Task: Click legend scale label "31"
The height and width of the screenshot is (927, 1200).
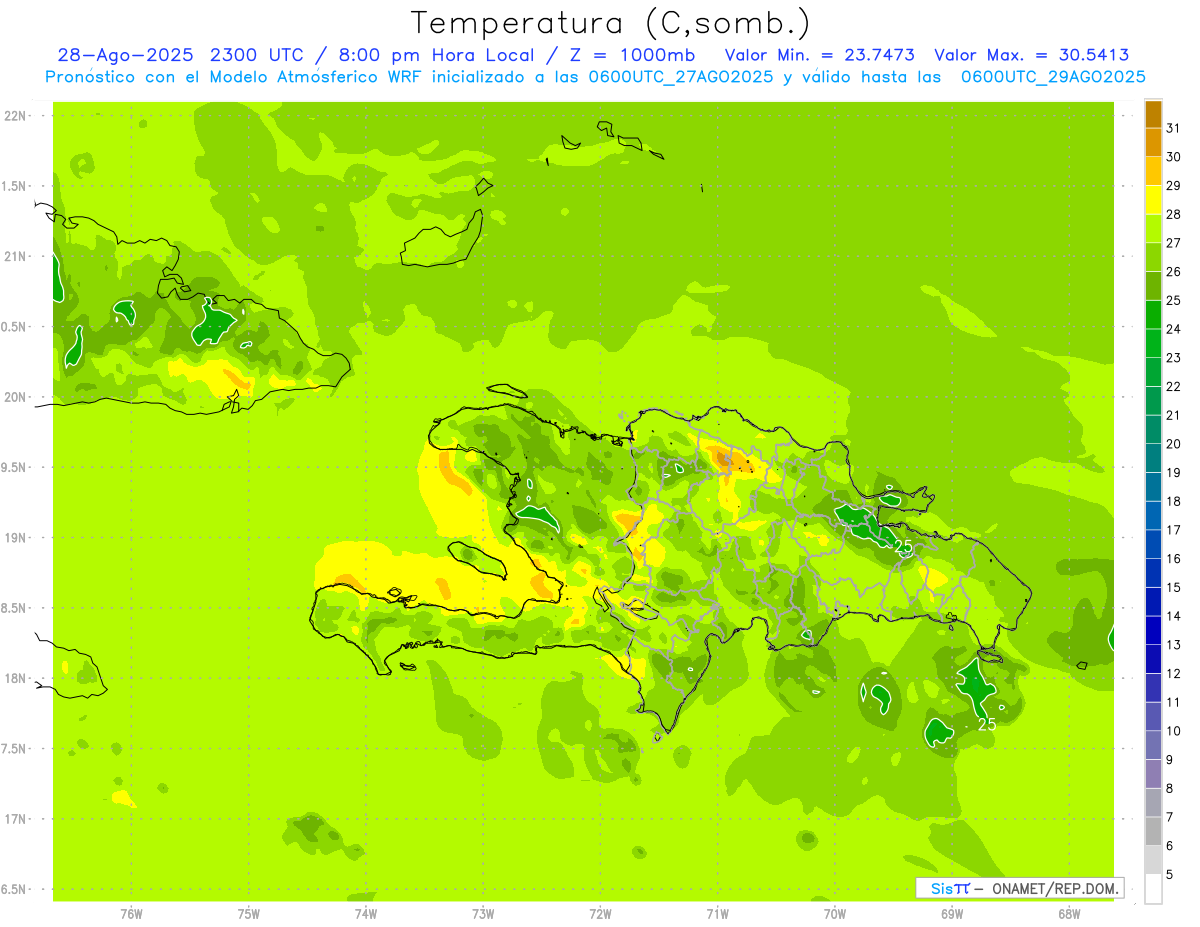Action: pyautogui.click(x=1173, y=128)
